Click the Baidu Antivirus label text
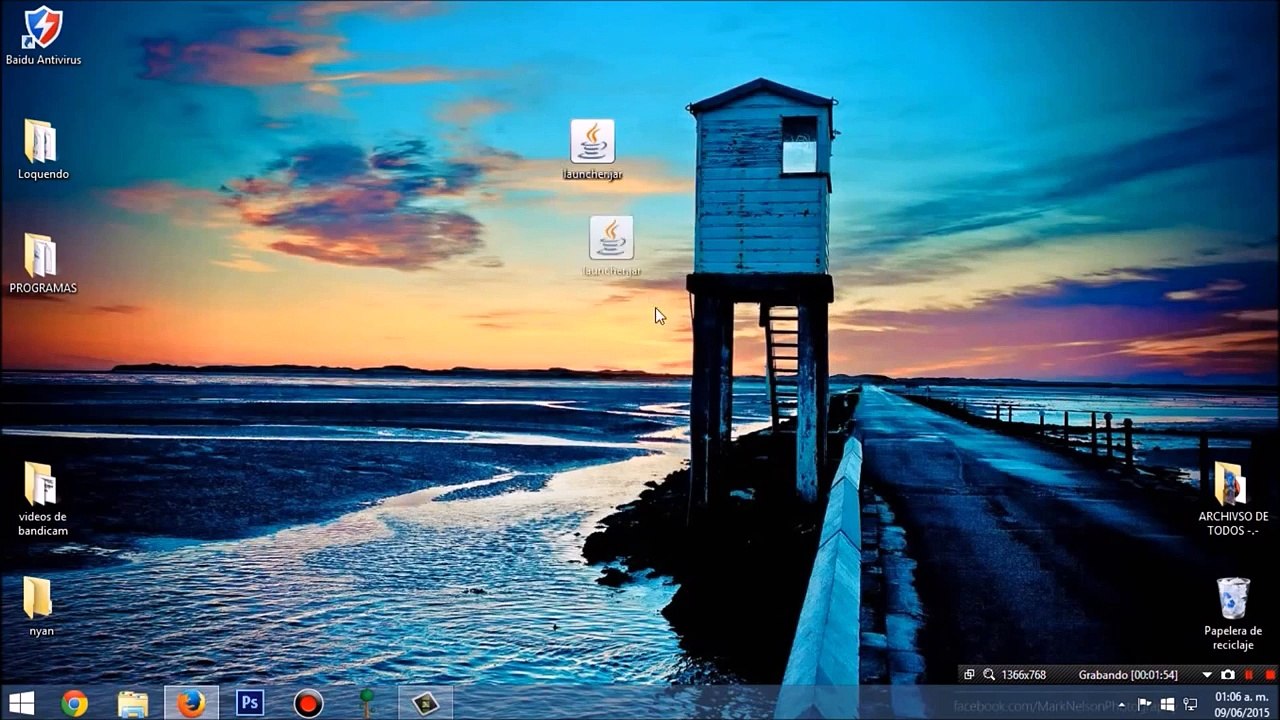This screenshot has height=720, width=1280. [43, 60]
